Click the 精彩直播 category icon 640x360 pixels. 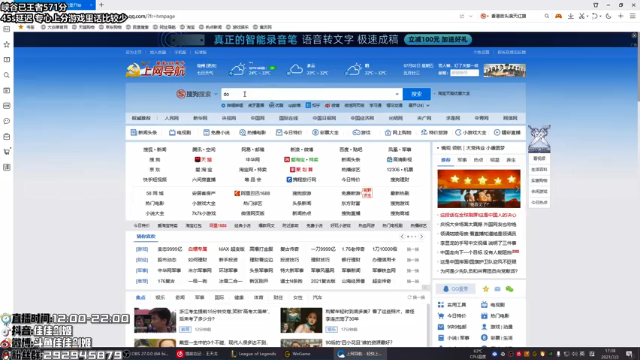tap(507, 133)
